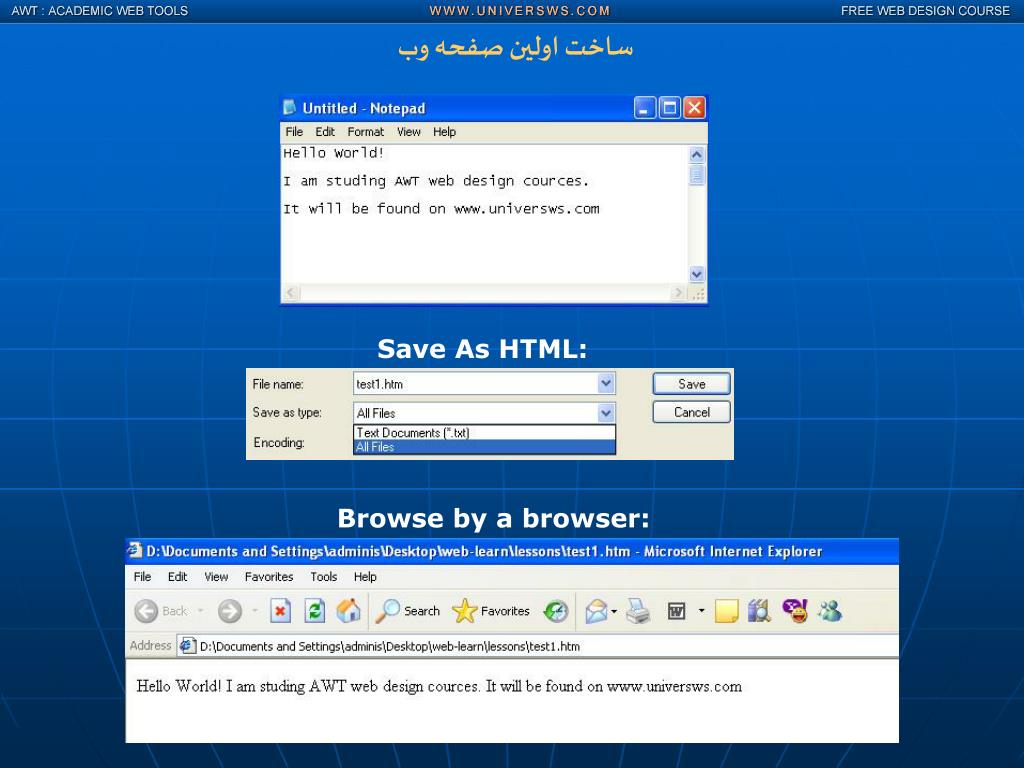The height and width of the screenshot is (768, 1024).
Task: Click the 'Save As HTML:' heading
Action: pos(482,349)
